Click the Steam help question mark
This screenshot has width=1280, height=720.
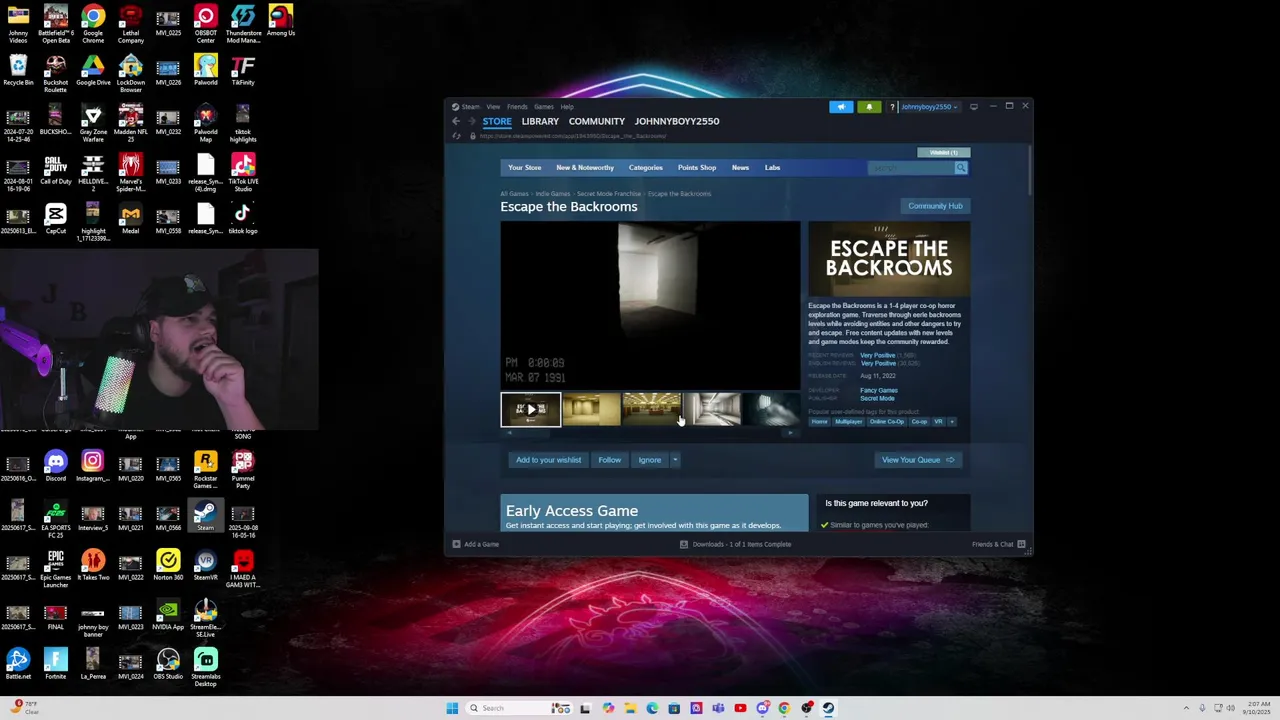pos(892,107)
